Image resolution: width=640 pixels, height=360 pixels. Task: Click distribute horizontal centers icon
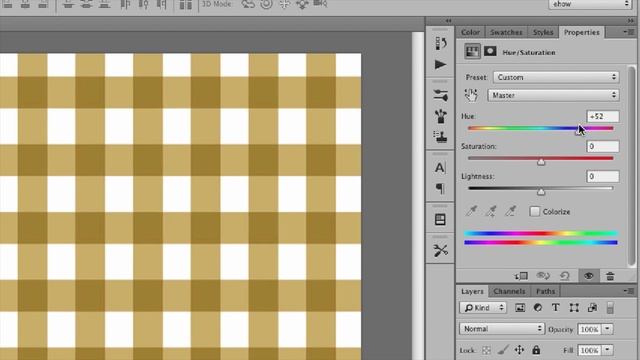[144, 4]
